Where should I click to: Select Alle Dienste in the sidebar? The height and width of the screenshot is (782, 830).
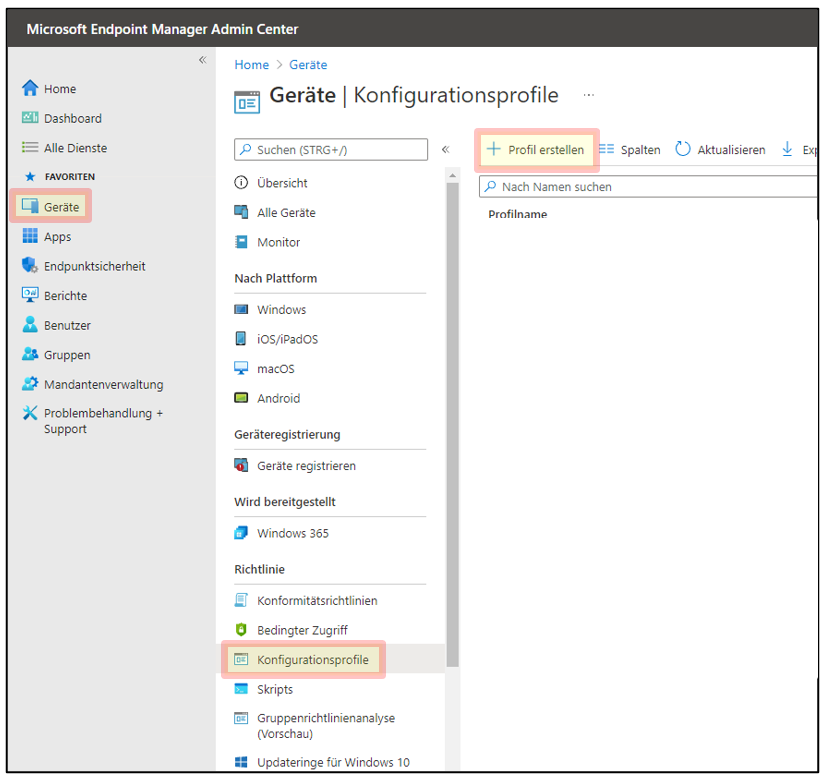click(75, 148)
